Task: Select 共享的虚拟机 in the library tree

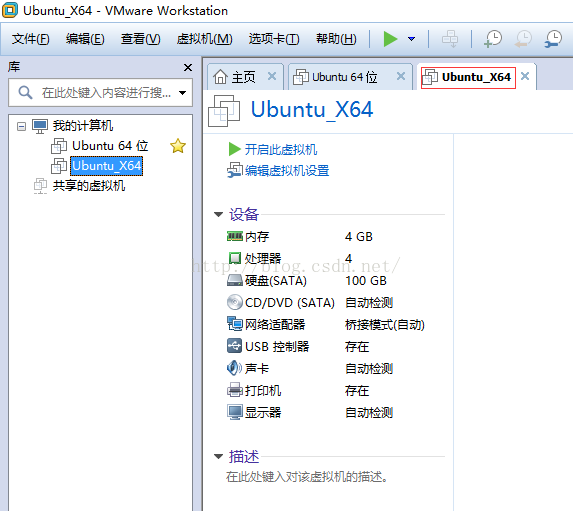Action: coord(88,186)
